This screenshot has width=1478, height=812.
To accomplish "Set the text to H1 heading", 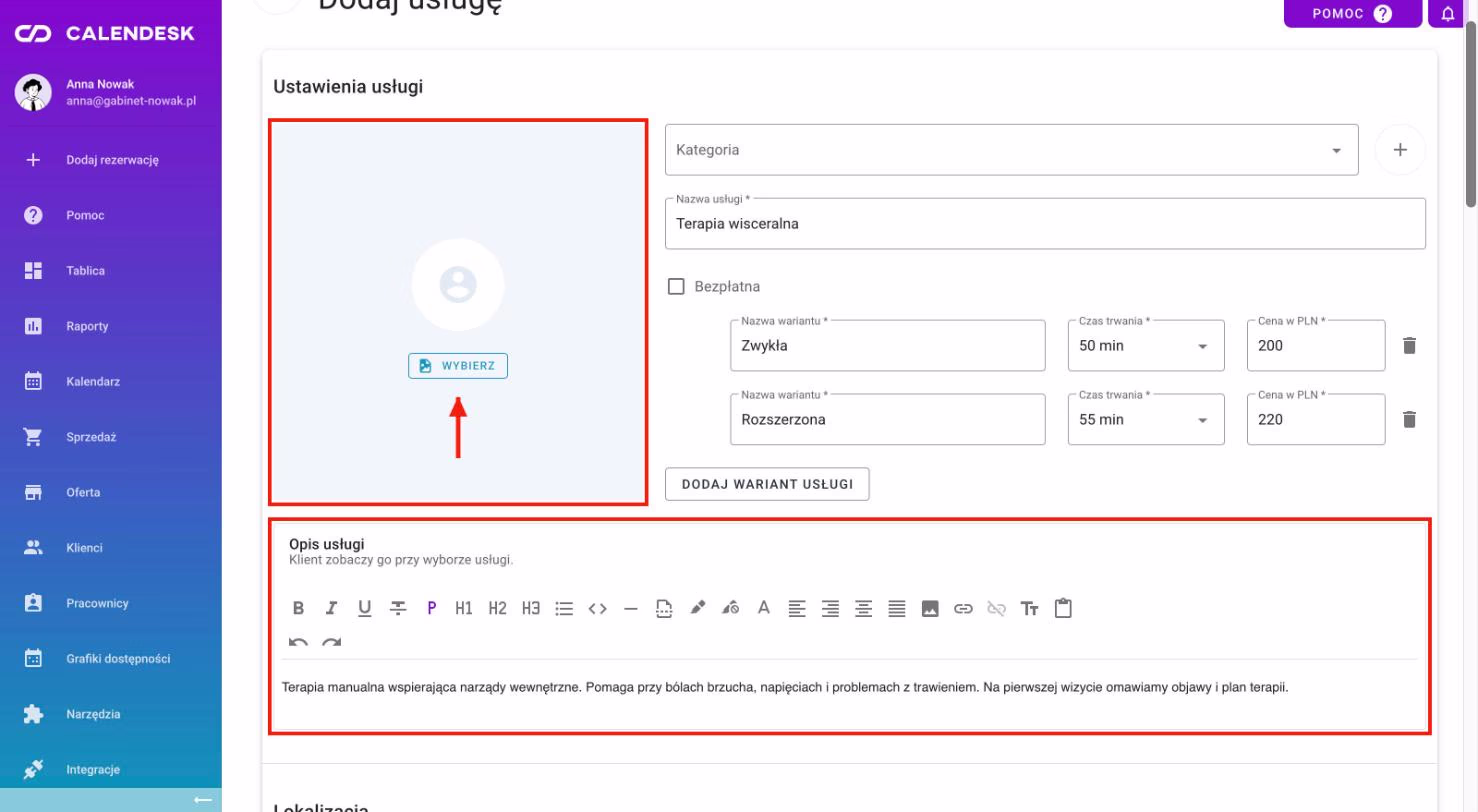I will tap(464, 608).
